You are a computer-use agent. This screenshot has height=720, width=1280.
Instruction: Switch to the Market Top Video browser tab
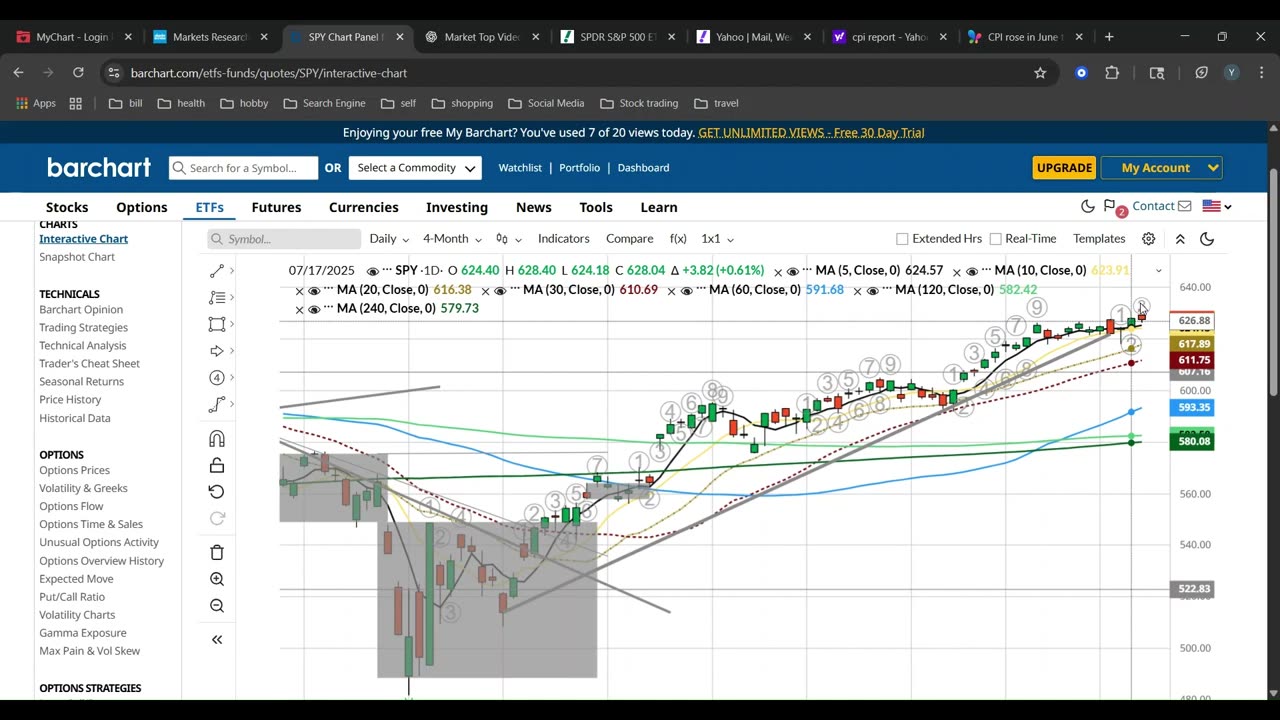[480, 37]
